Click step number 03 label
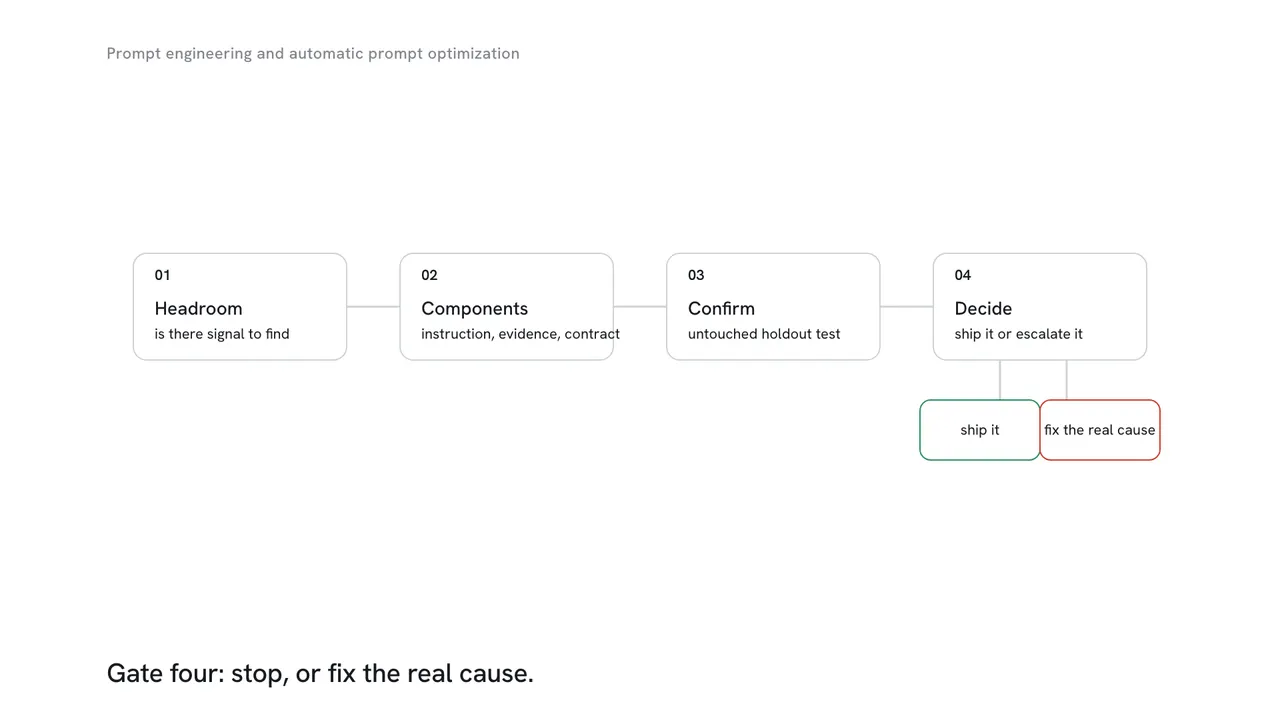 696,275
